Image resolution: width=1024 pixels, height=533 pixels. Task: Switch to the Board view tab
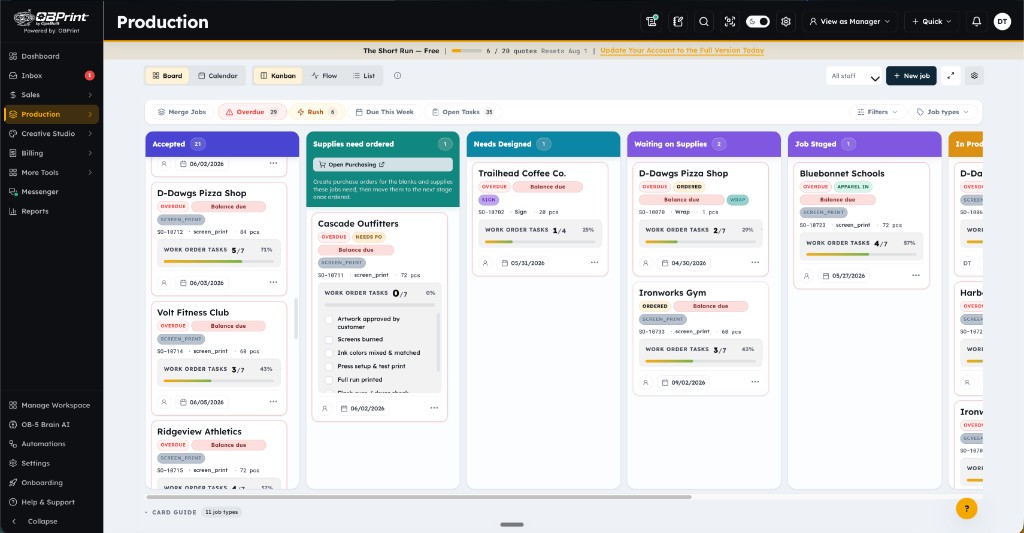167,76
